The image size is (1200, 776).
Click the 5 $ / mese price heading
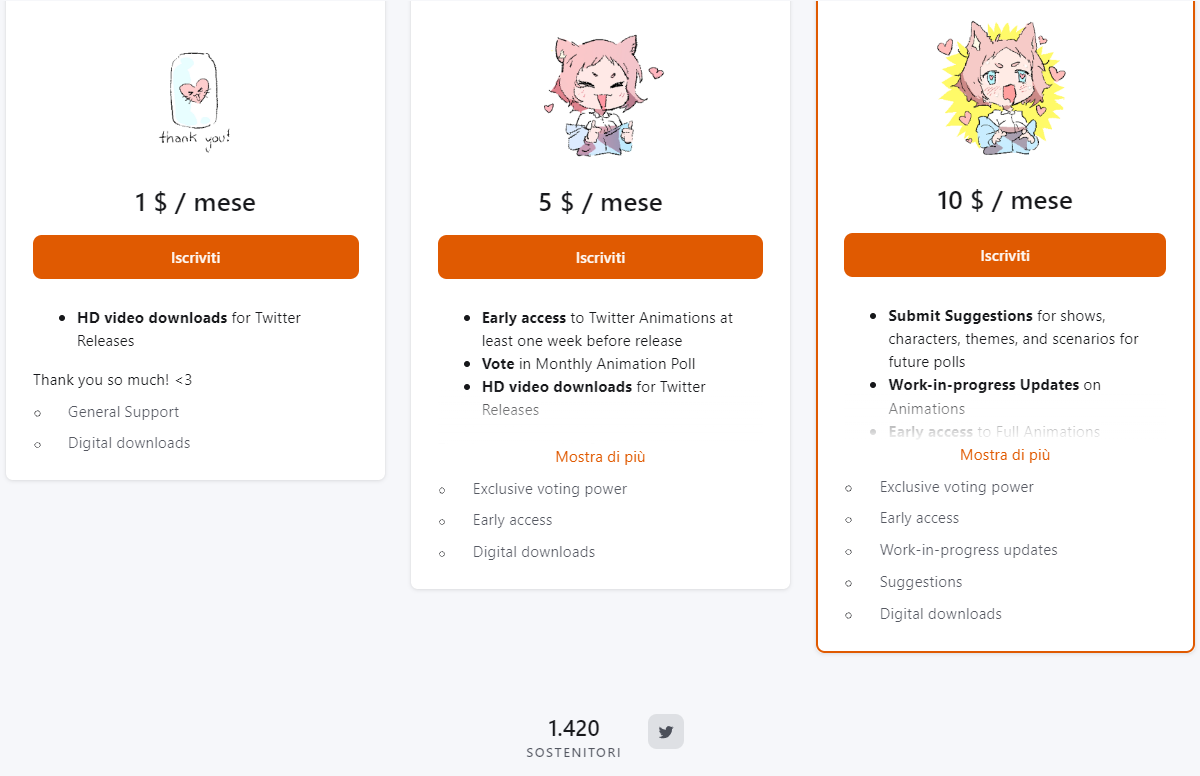tap(600, 203)
